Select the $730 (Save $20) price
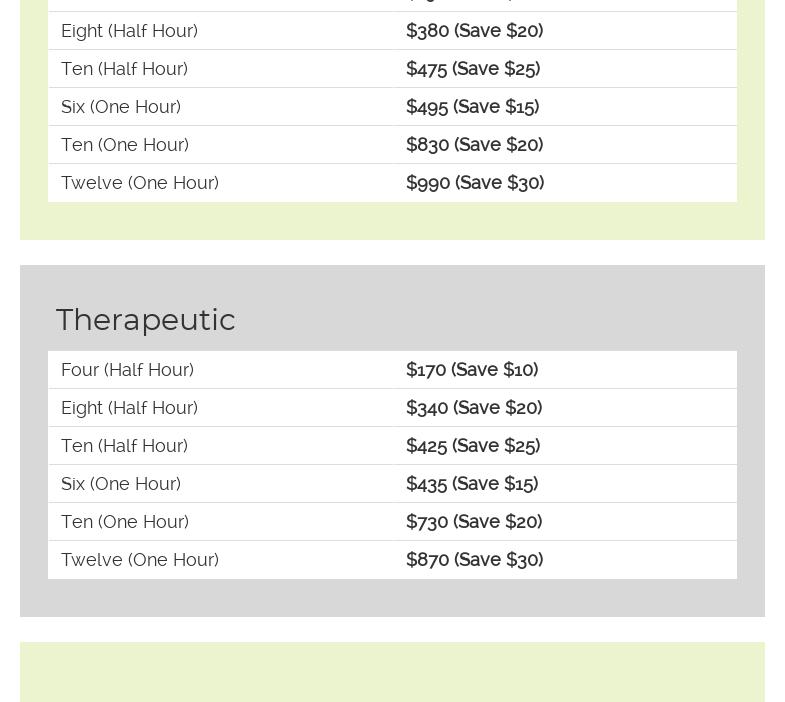Image resolution: width=785 pixels, height=702 pixels. 474,522
